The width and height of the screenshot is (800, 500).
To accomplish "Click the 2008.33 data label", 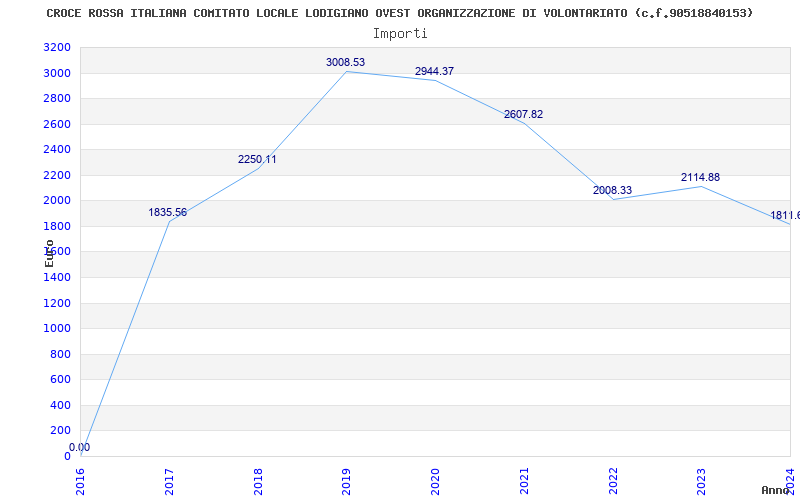I will click(612, 190).
